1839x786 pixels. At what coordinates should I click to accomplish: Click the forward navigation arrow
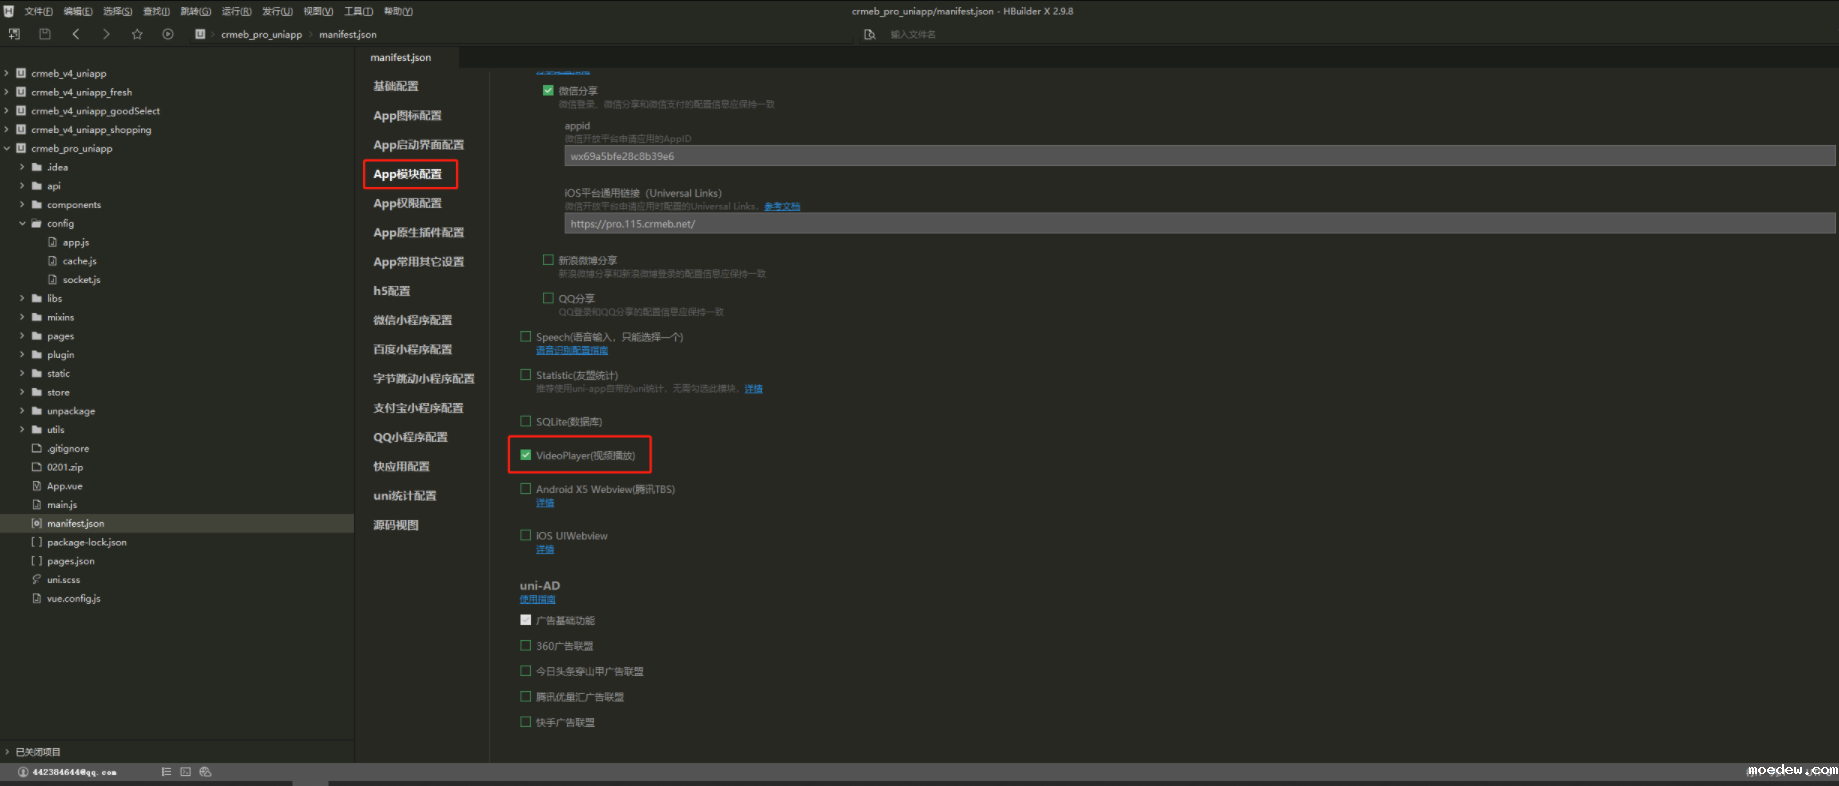[x=106, y=34]
